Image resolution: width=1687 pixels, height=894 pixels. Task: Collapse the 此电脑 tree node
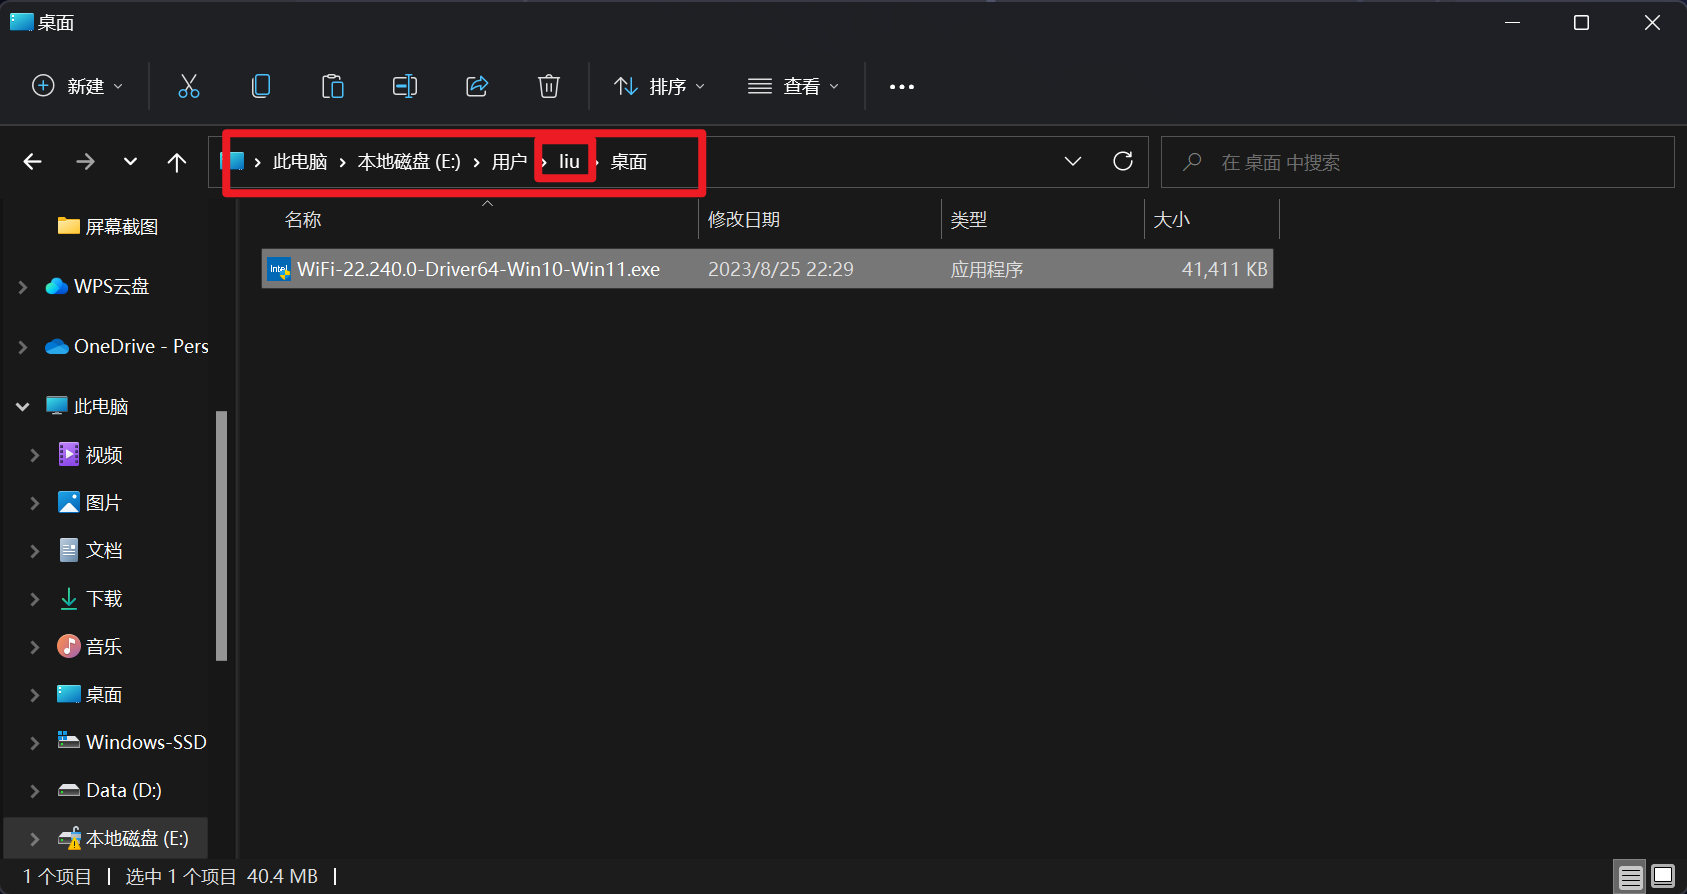[23, 406]
